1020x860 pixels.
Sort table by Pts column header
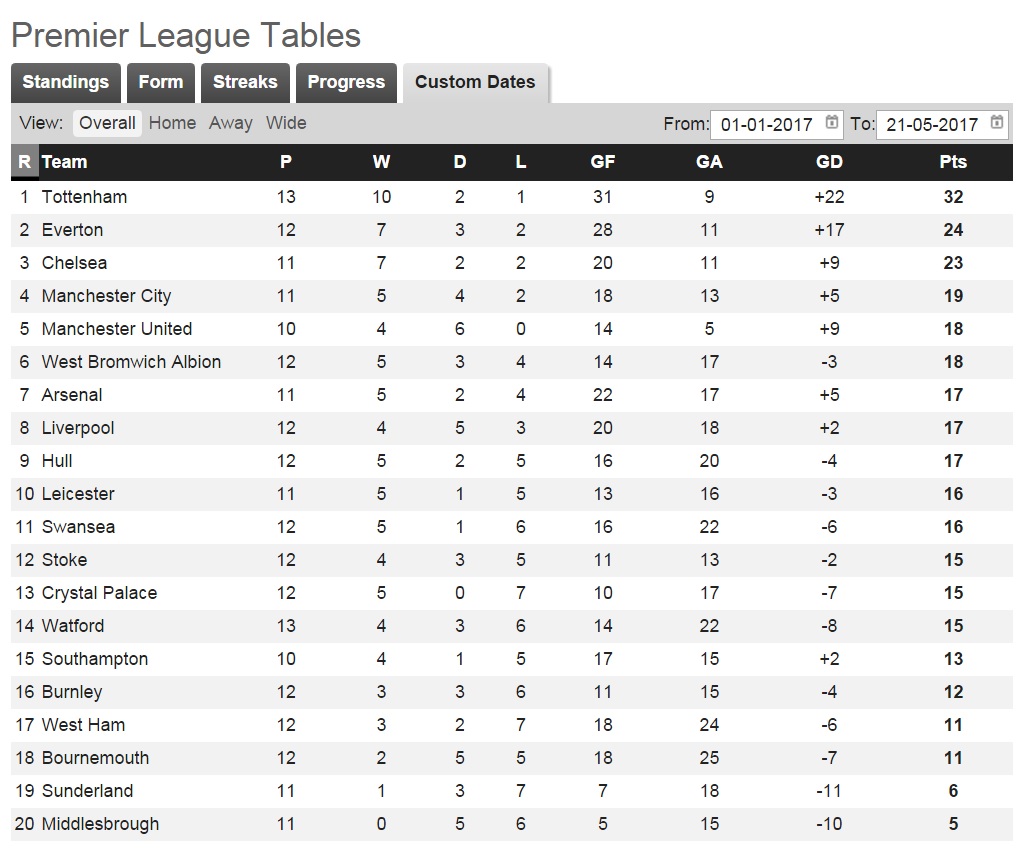pos(953,162)
